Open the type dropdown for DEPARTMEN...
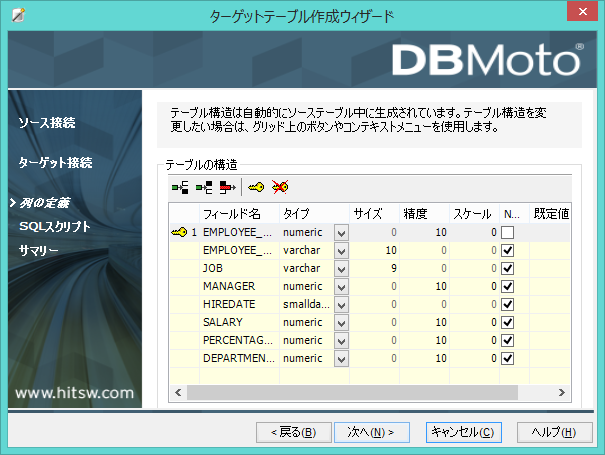This screenshot has width=605, height=455. tap(341, 359)
